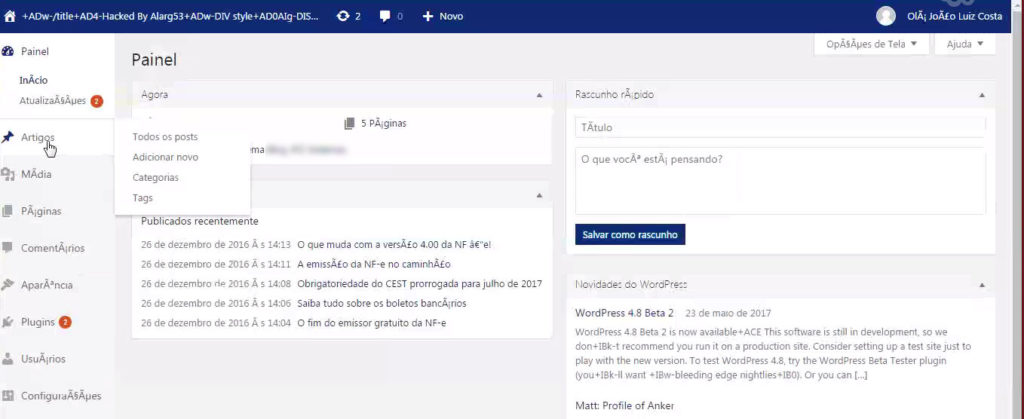Screen dimensions: 1024x419
Task: Click the orange 2 badge next to Atualizações
Action: click(x=97, y=101)
